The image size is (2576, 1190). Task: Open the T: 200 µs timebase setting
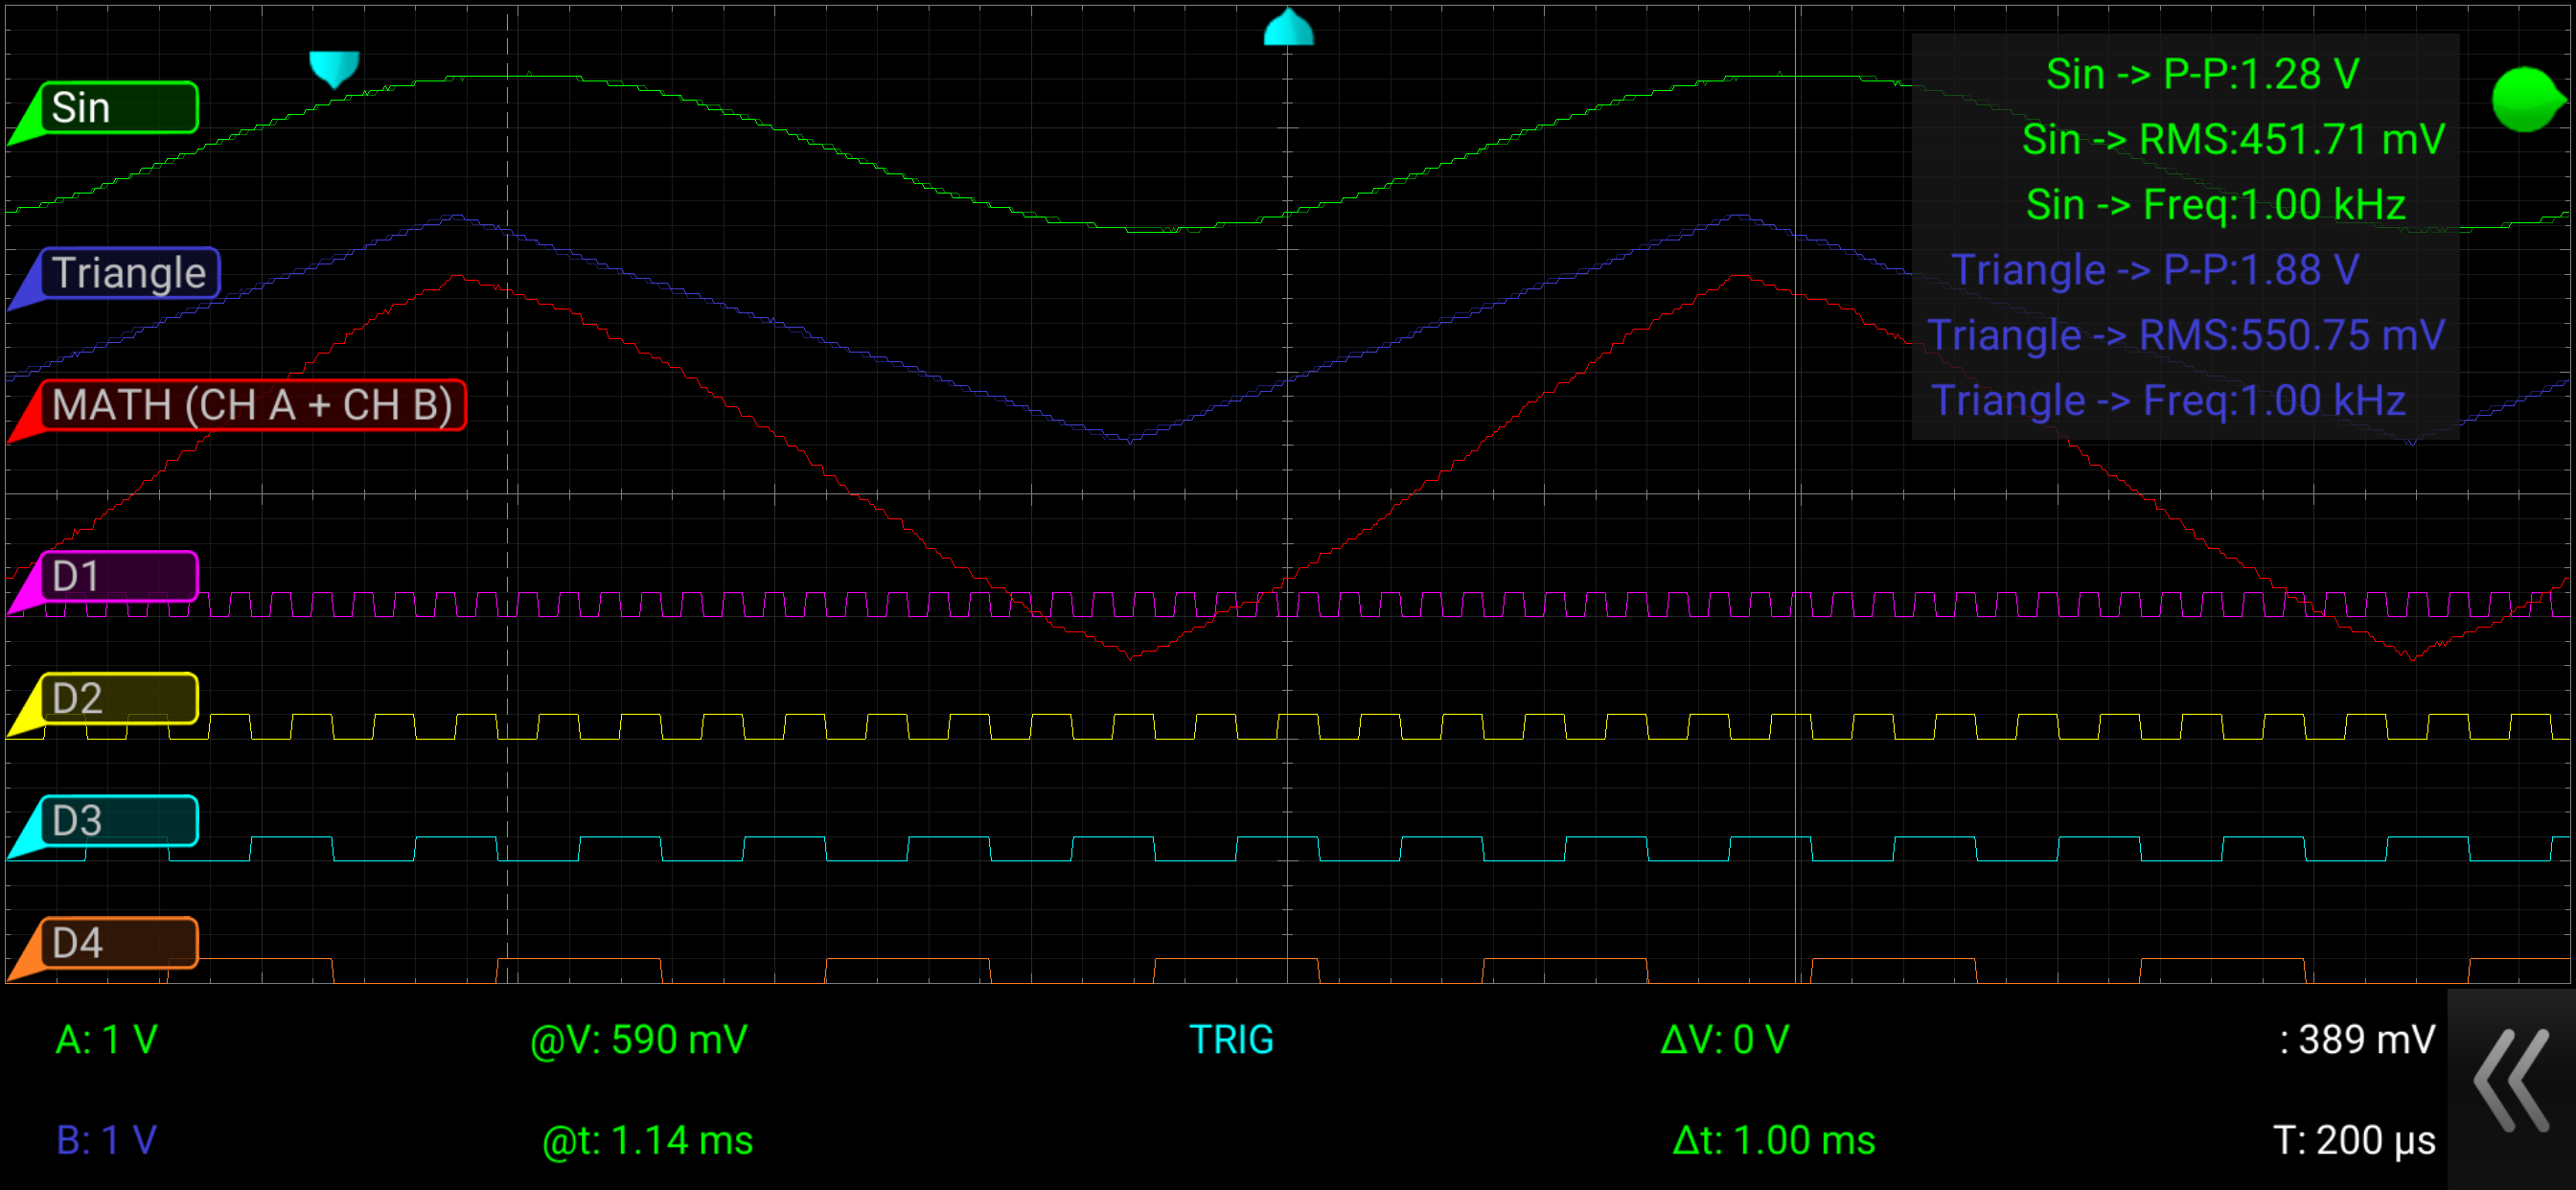[2354, 1140]
